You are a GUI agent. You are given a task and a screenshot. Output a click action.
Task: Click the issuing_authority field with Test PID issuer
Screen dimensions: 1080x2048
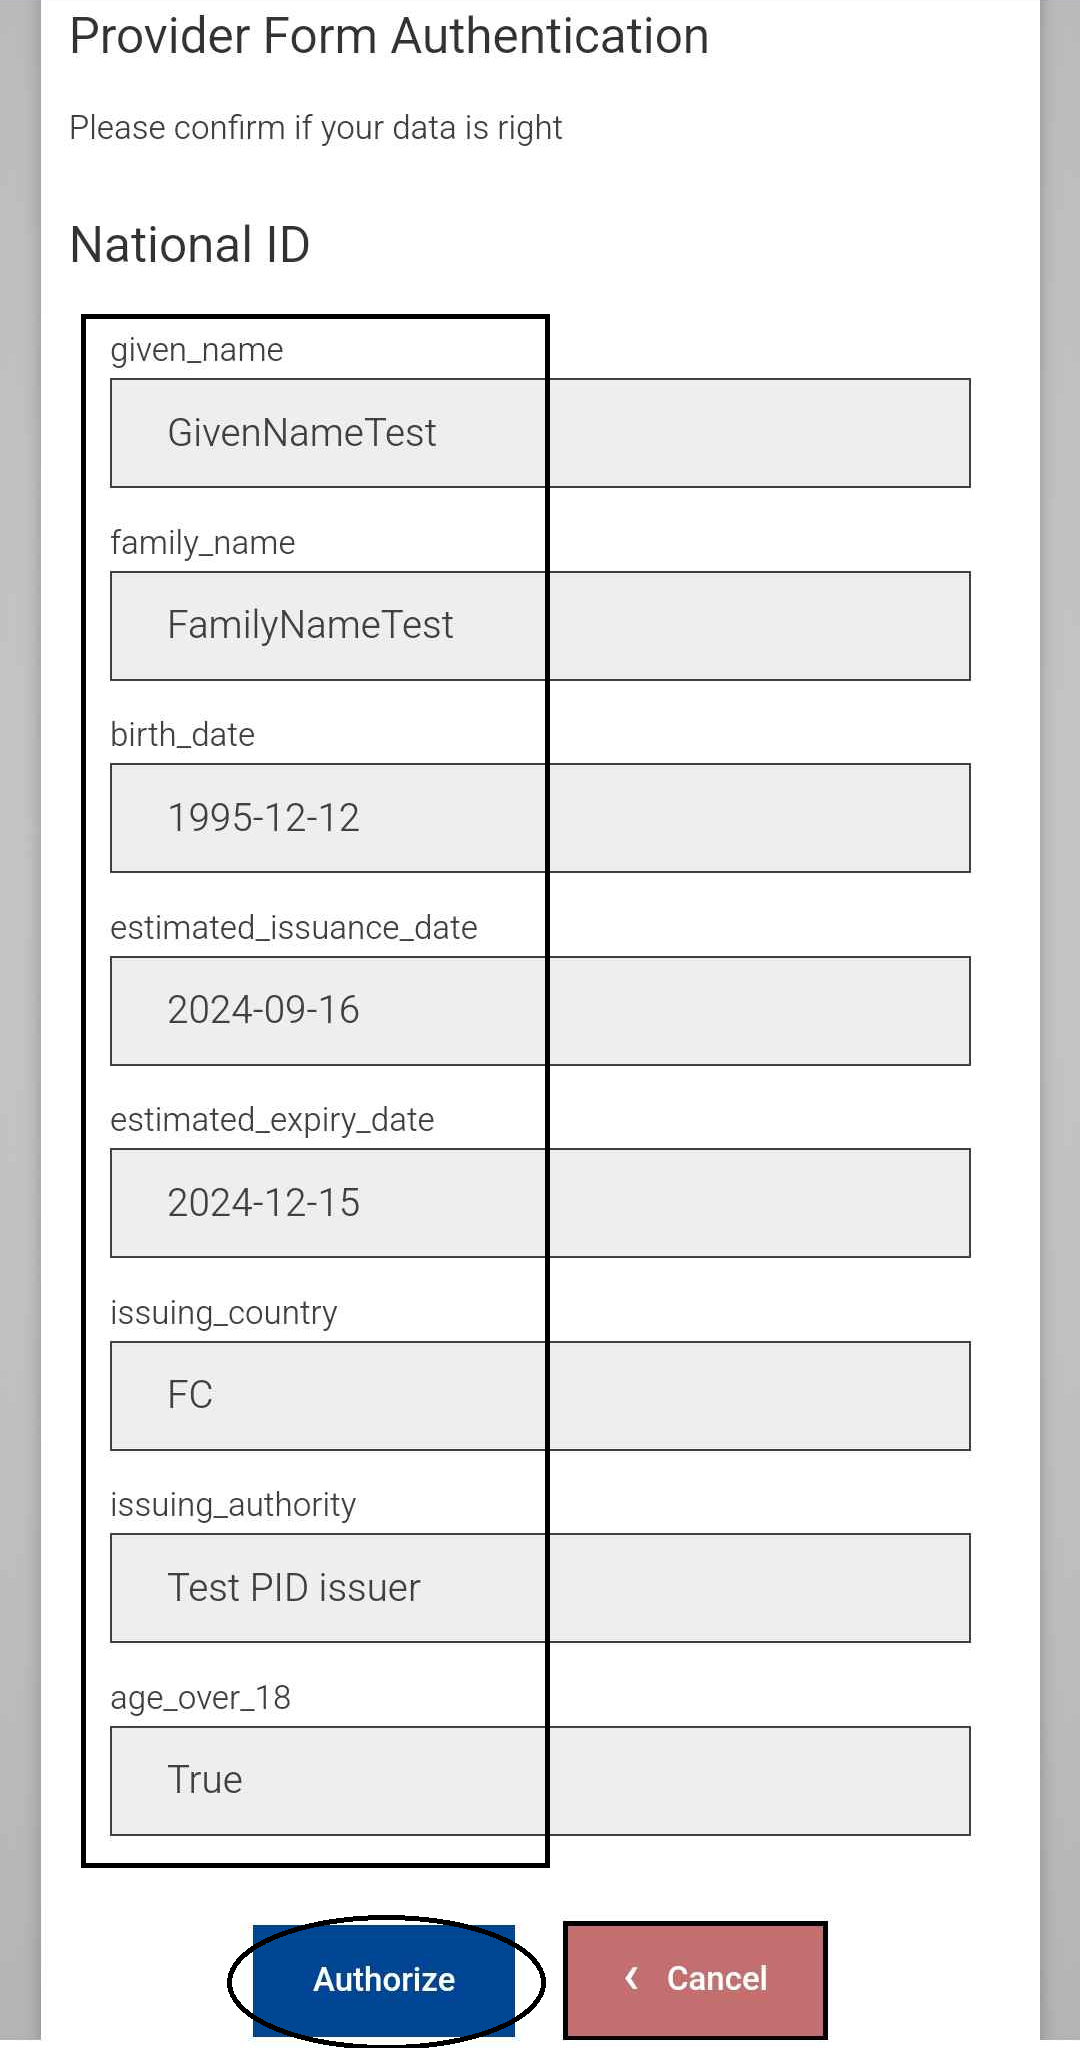(540, 1588)
